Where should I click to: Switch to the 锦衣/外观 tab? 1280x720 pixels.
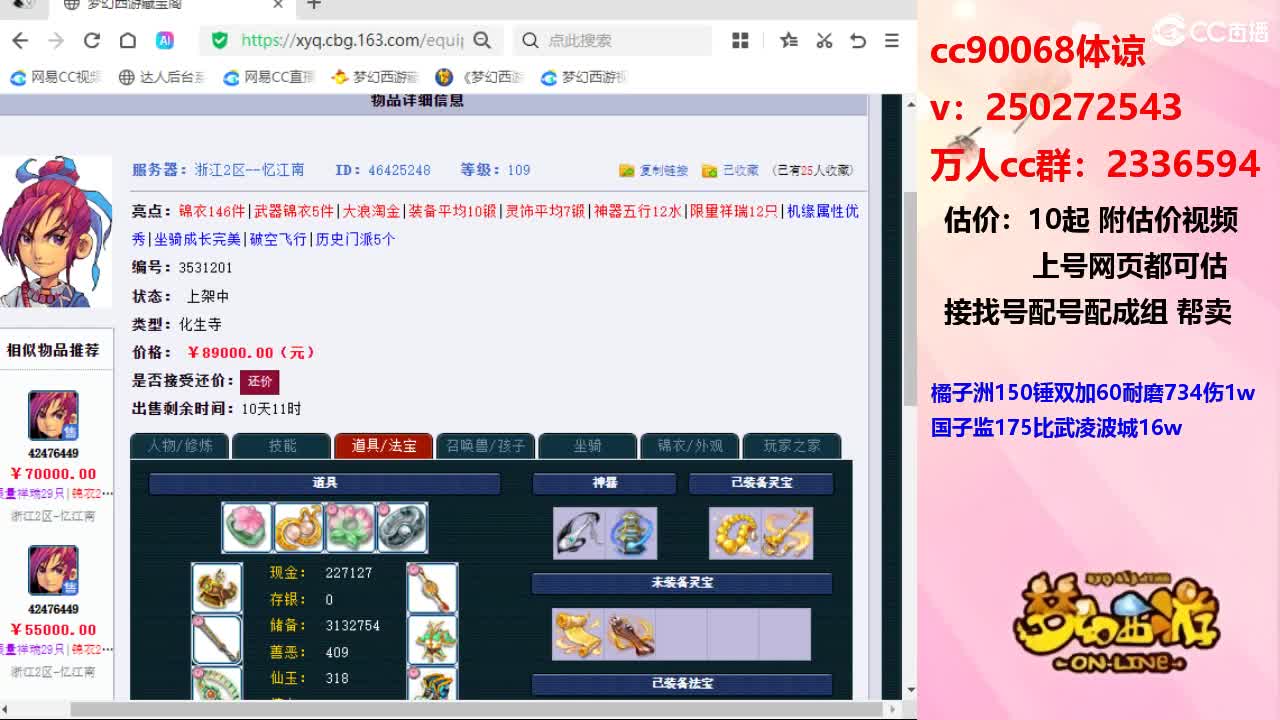pyautogui.click(x=689, y=447)
